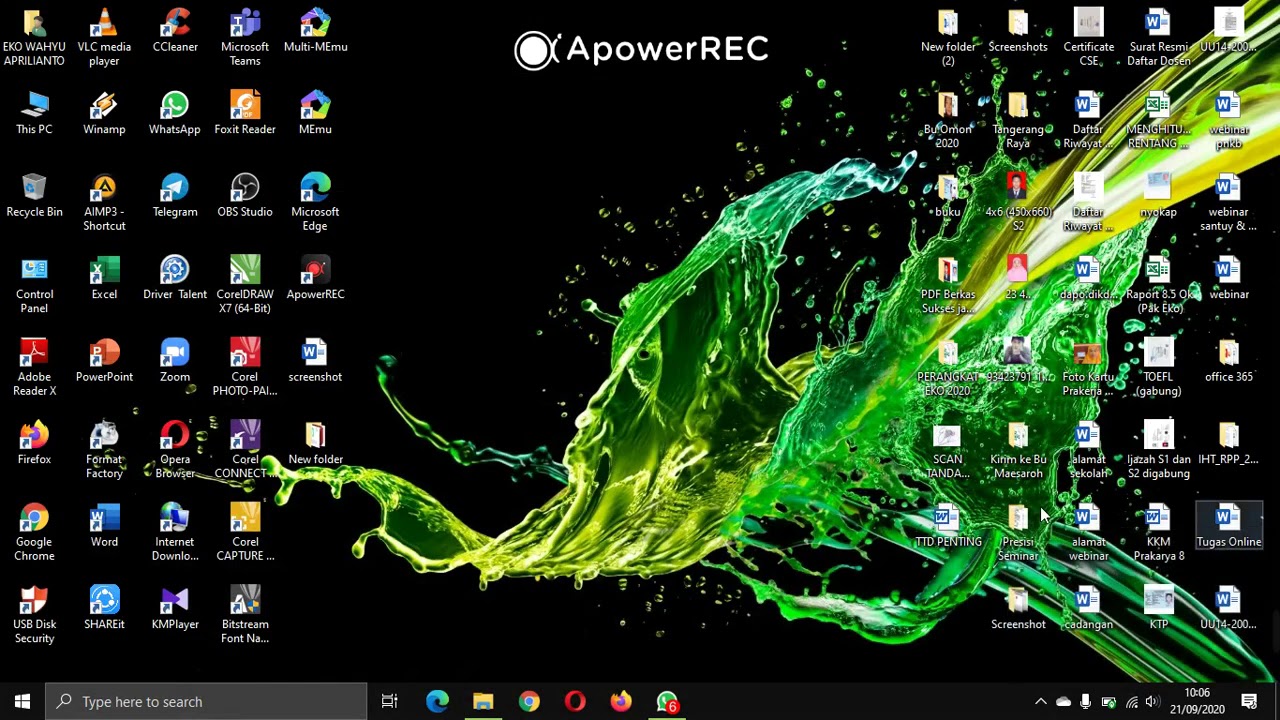Open Surat Resmi Daftar Dosen document
The height and width of the screenshot is (720, 1280).
click(1158, 37)
